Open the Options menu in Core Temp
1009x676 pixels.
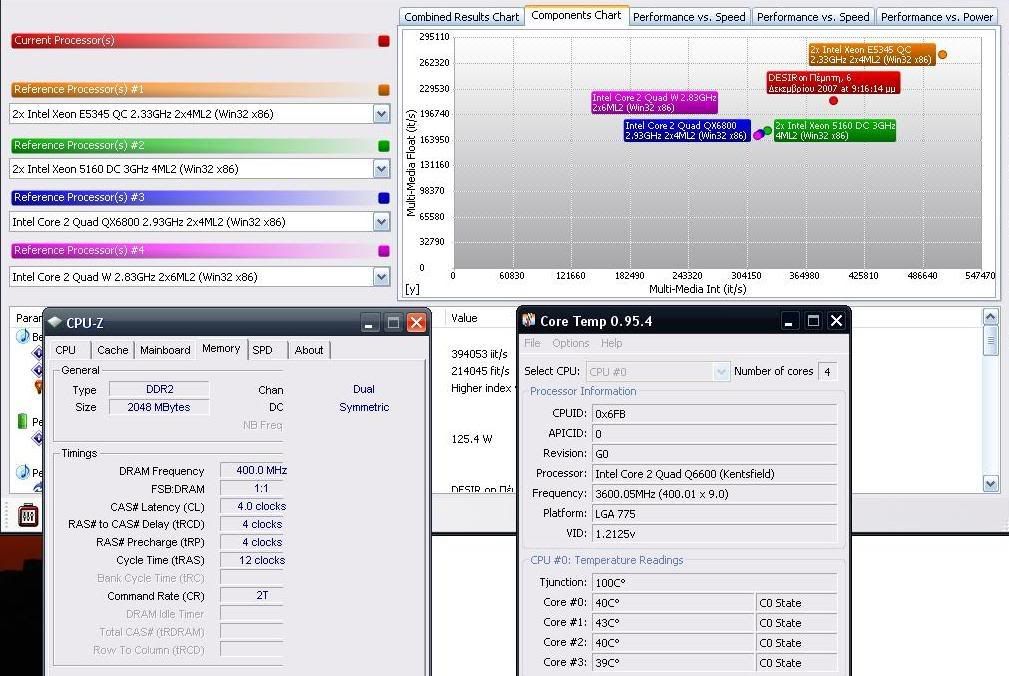570,343
